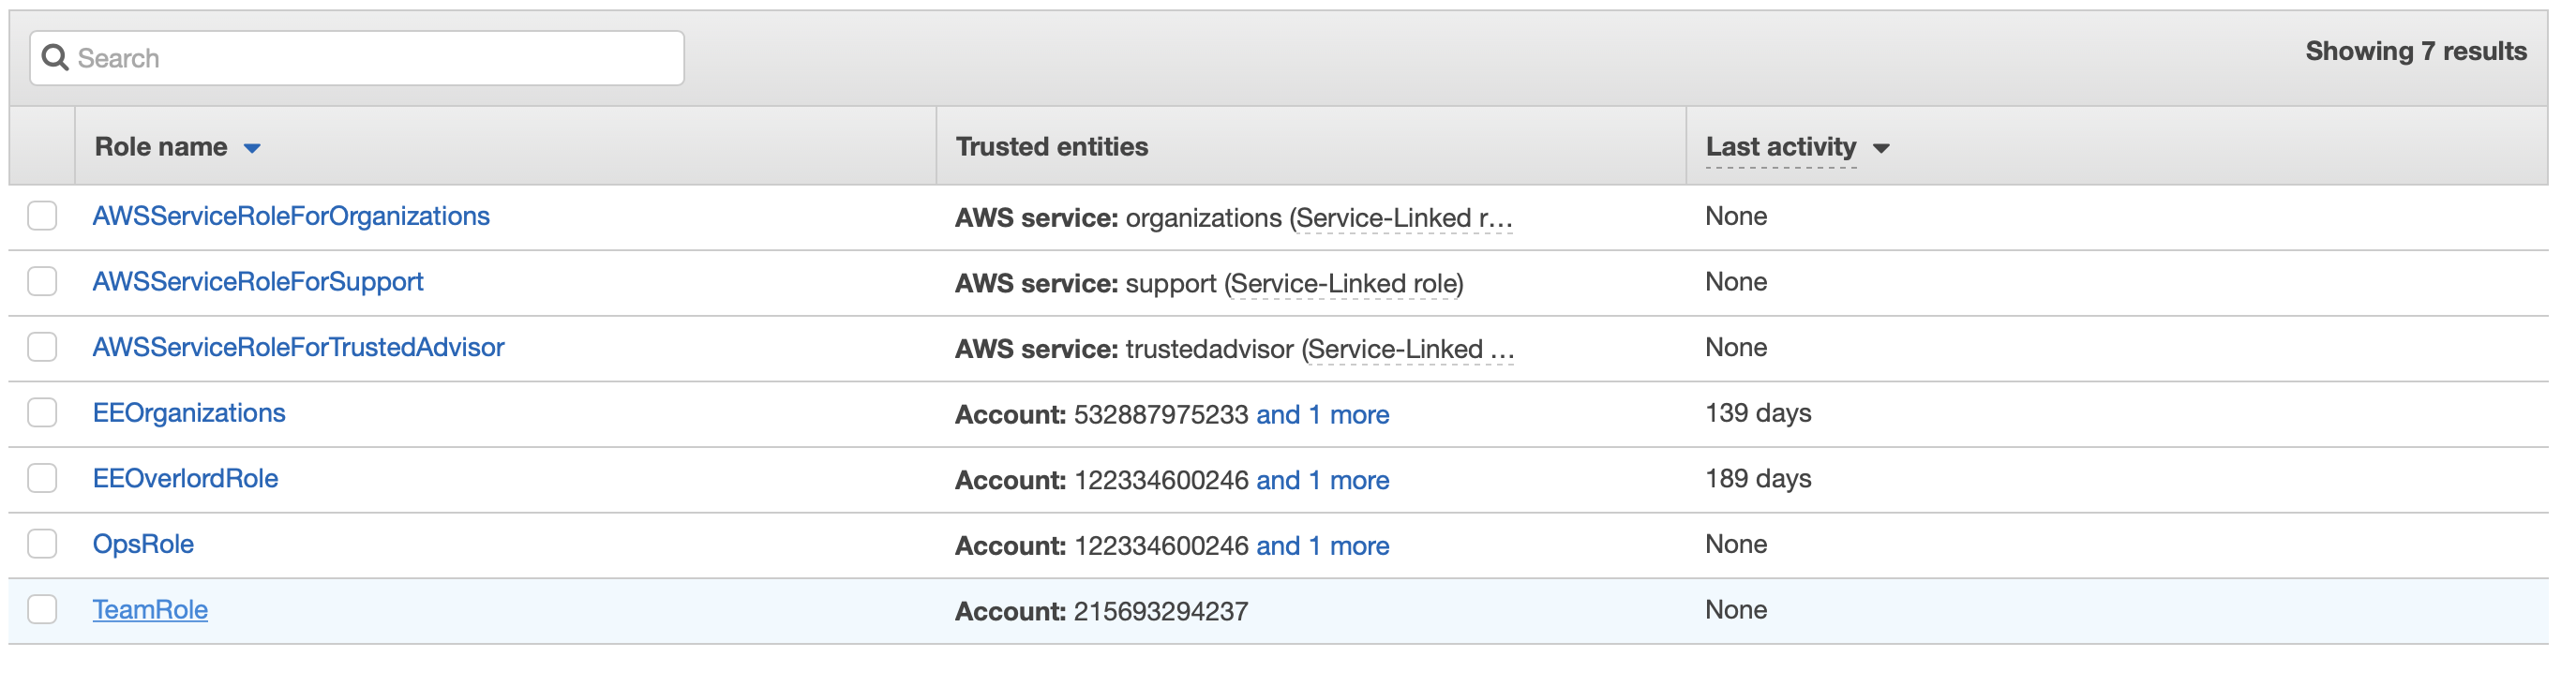
Task: Click the Search roles input field
Action: [x=370, y=58]
